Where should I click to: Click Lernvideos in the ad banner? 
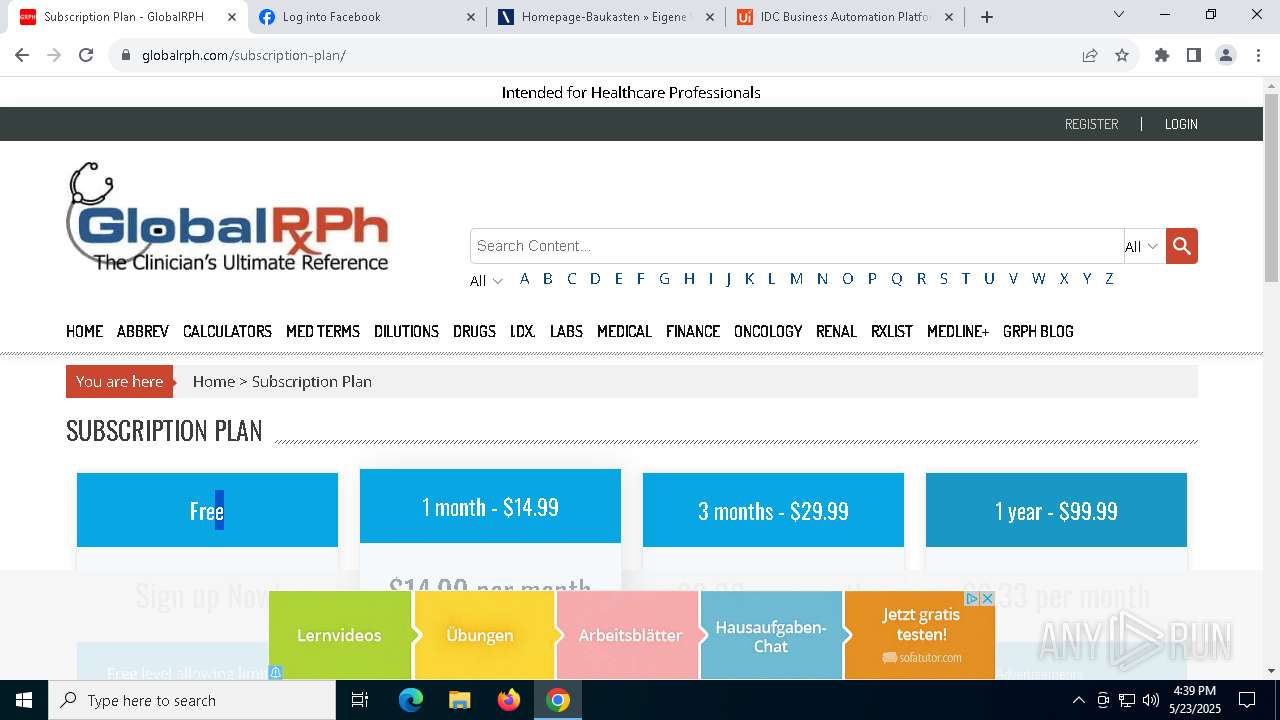[x=339, y=635]
